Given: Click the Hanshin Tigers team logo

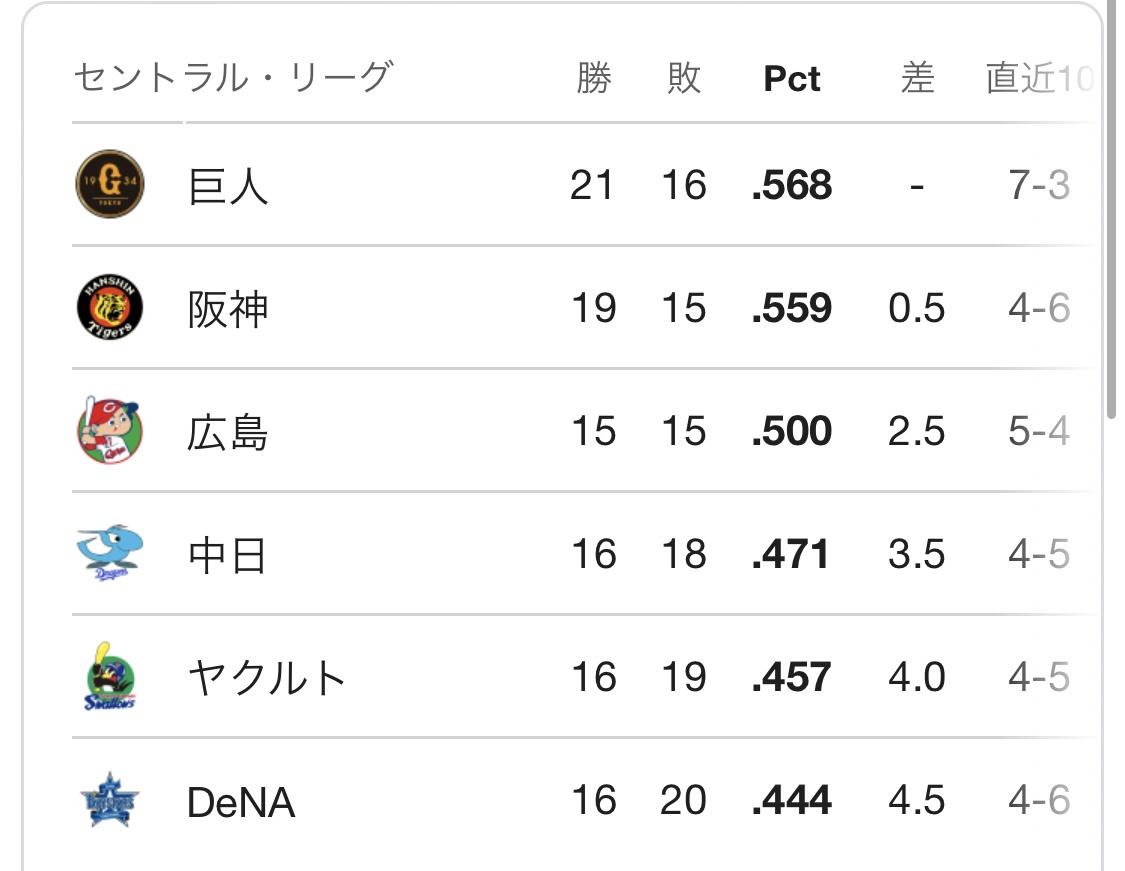Looking at the screenshot, I should click(110, 308).
